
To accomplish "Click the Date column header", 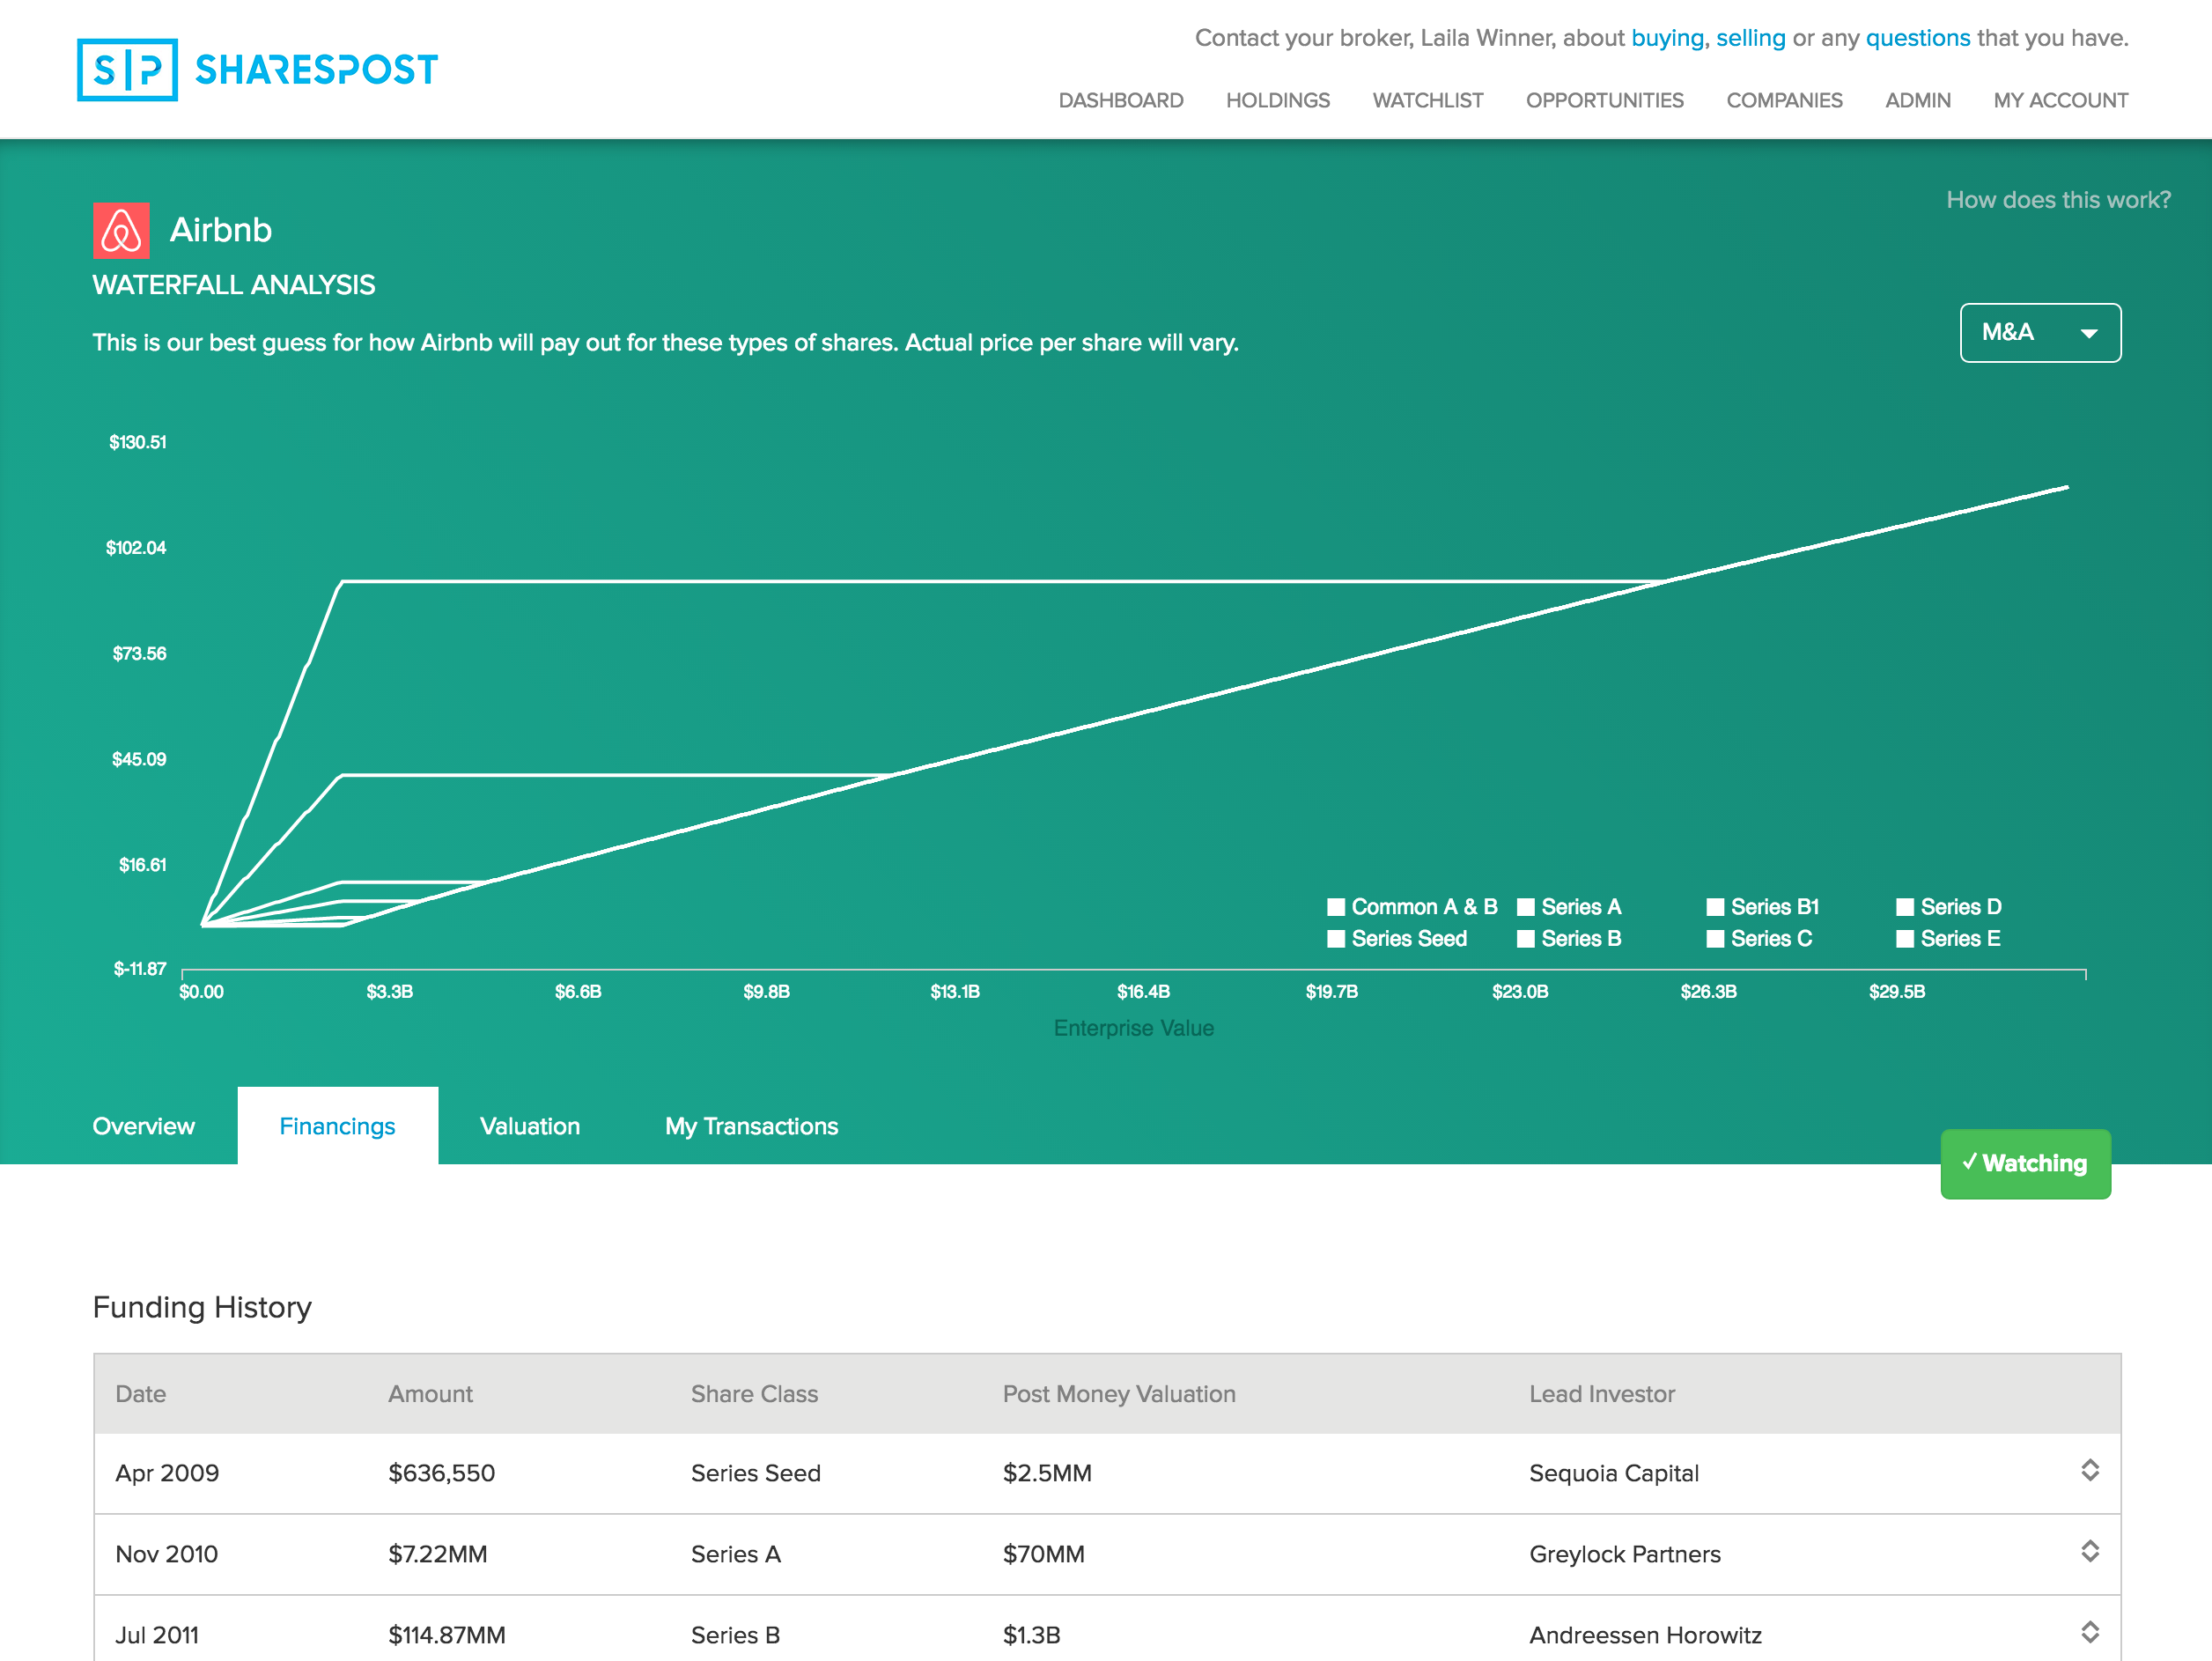I will pyautogui.click(x=141, y=1394).
